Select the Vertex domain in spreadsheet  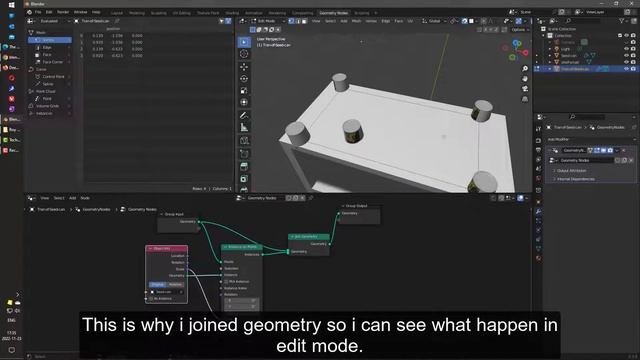pos(49,40)
